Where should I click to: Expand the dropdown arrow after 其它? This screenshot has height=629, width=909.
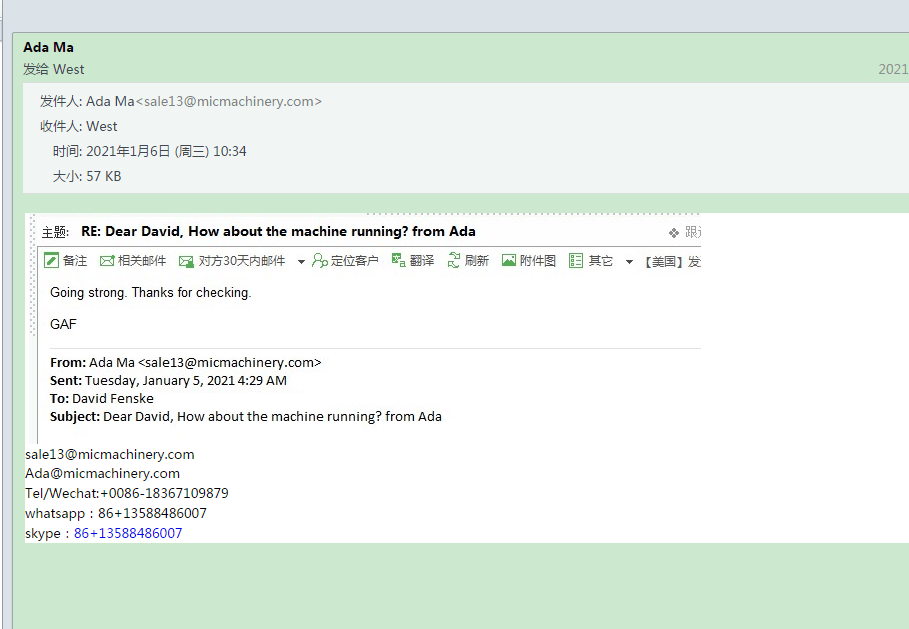click(x=629, y=262)
